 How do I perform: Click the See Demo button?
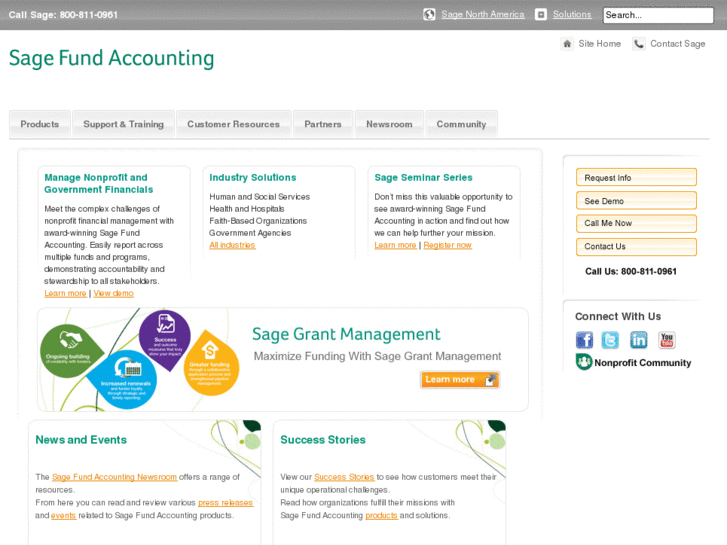pyautogui.click(x=636, y=201)
